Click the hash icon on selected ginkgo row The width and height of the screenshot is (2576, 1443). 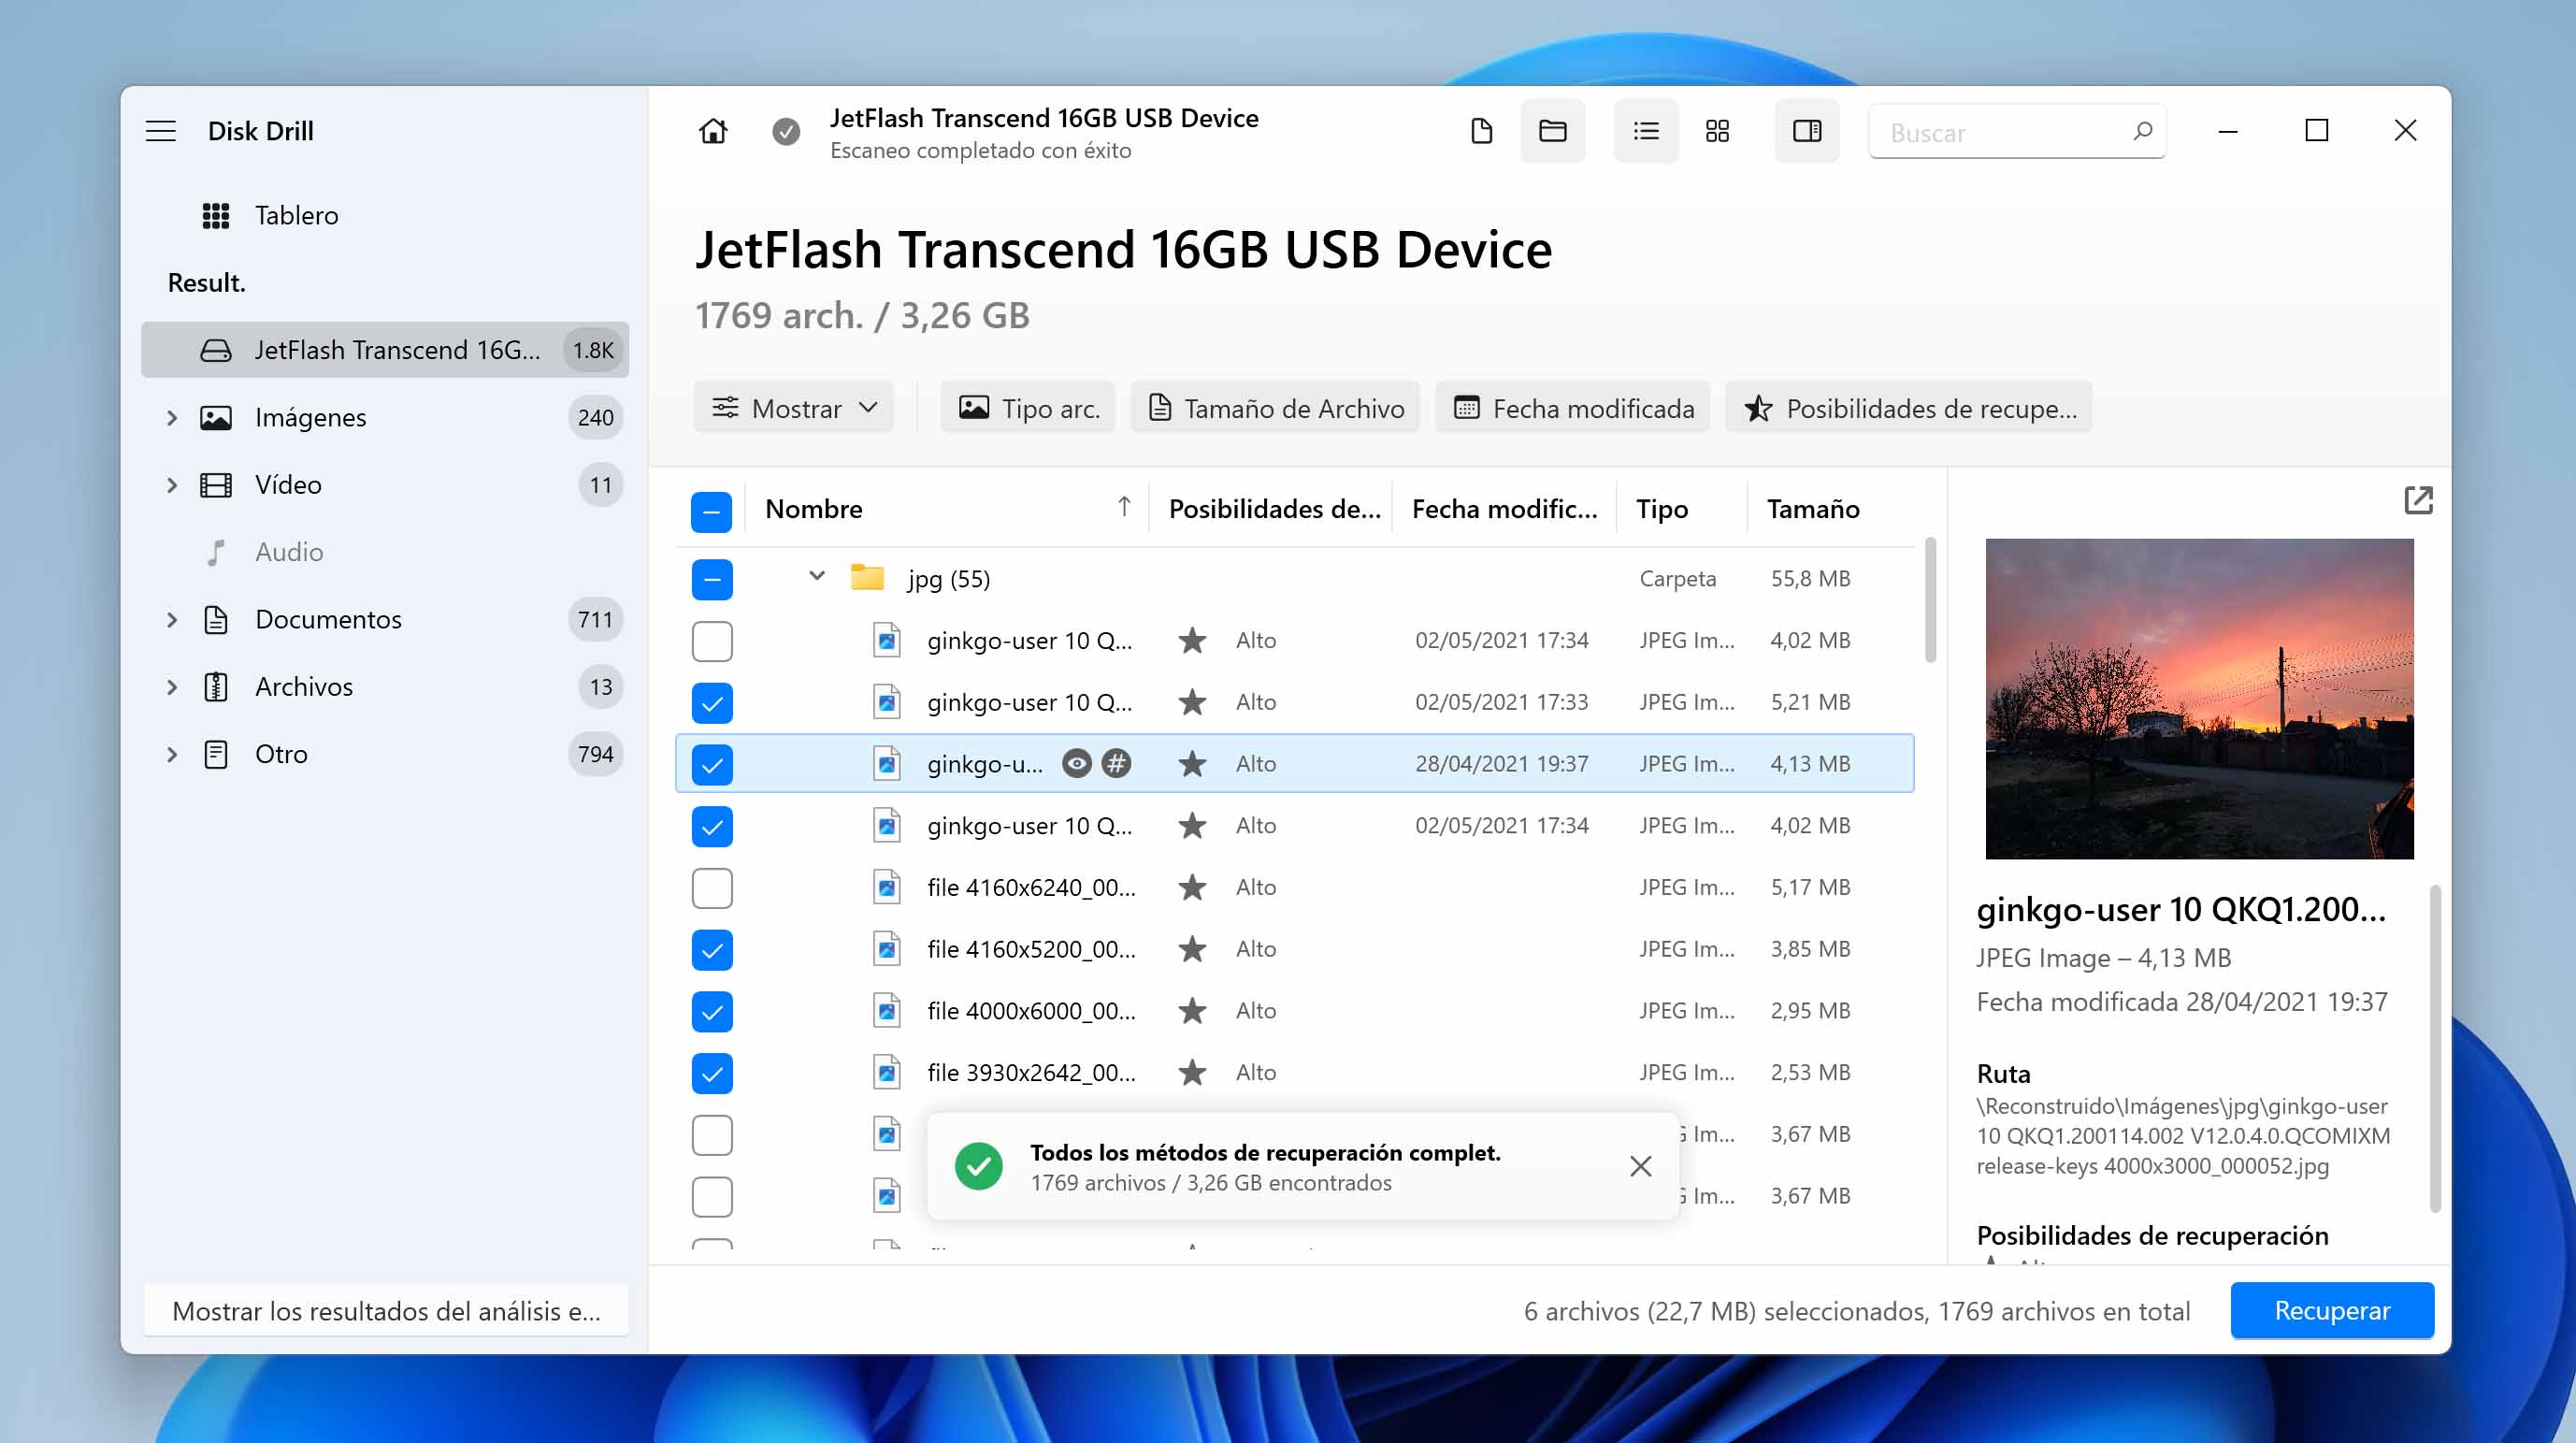(x=1116, y=764)
